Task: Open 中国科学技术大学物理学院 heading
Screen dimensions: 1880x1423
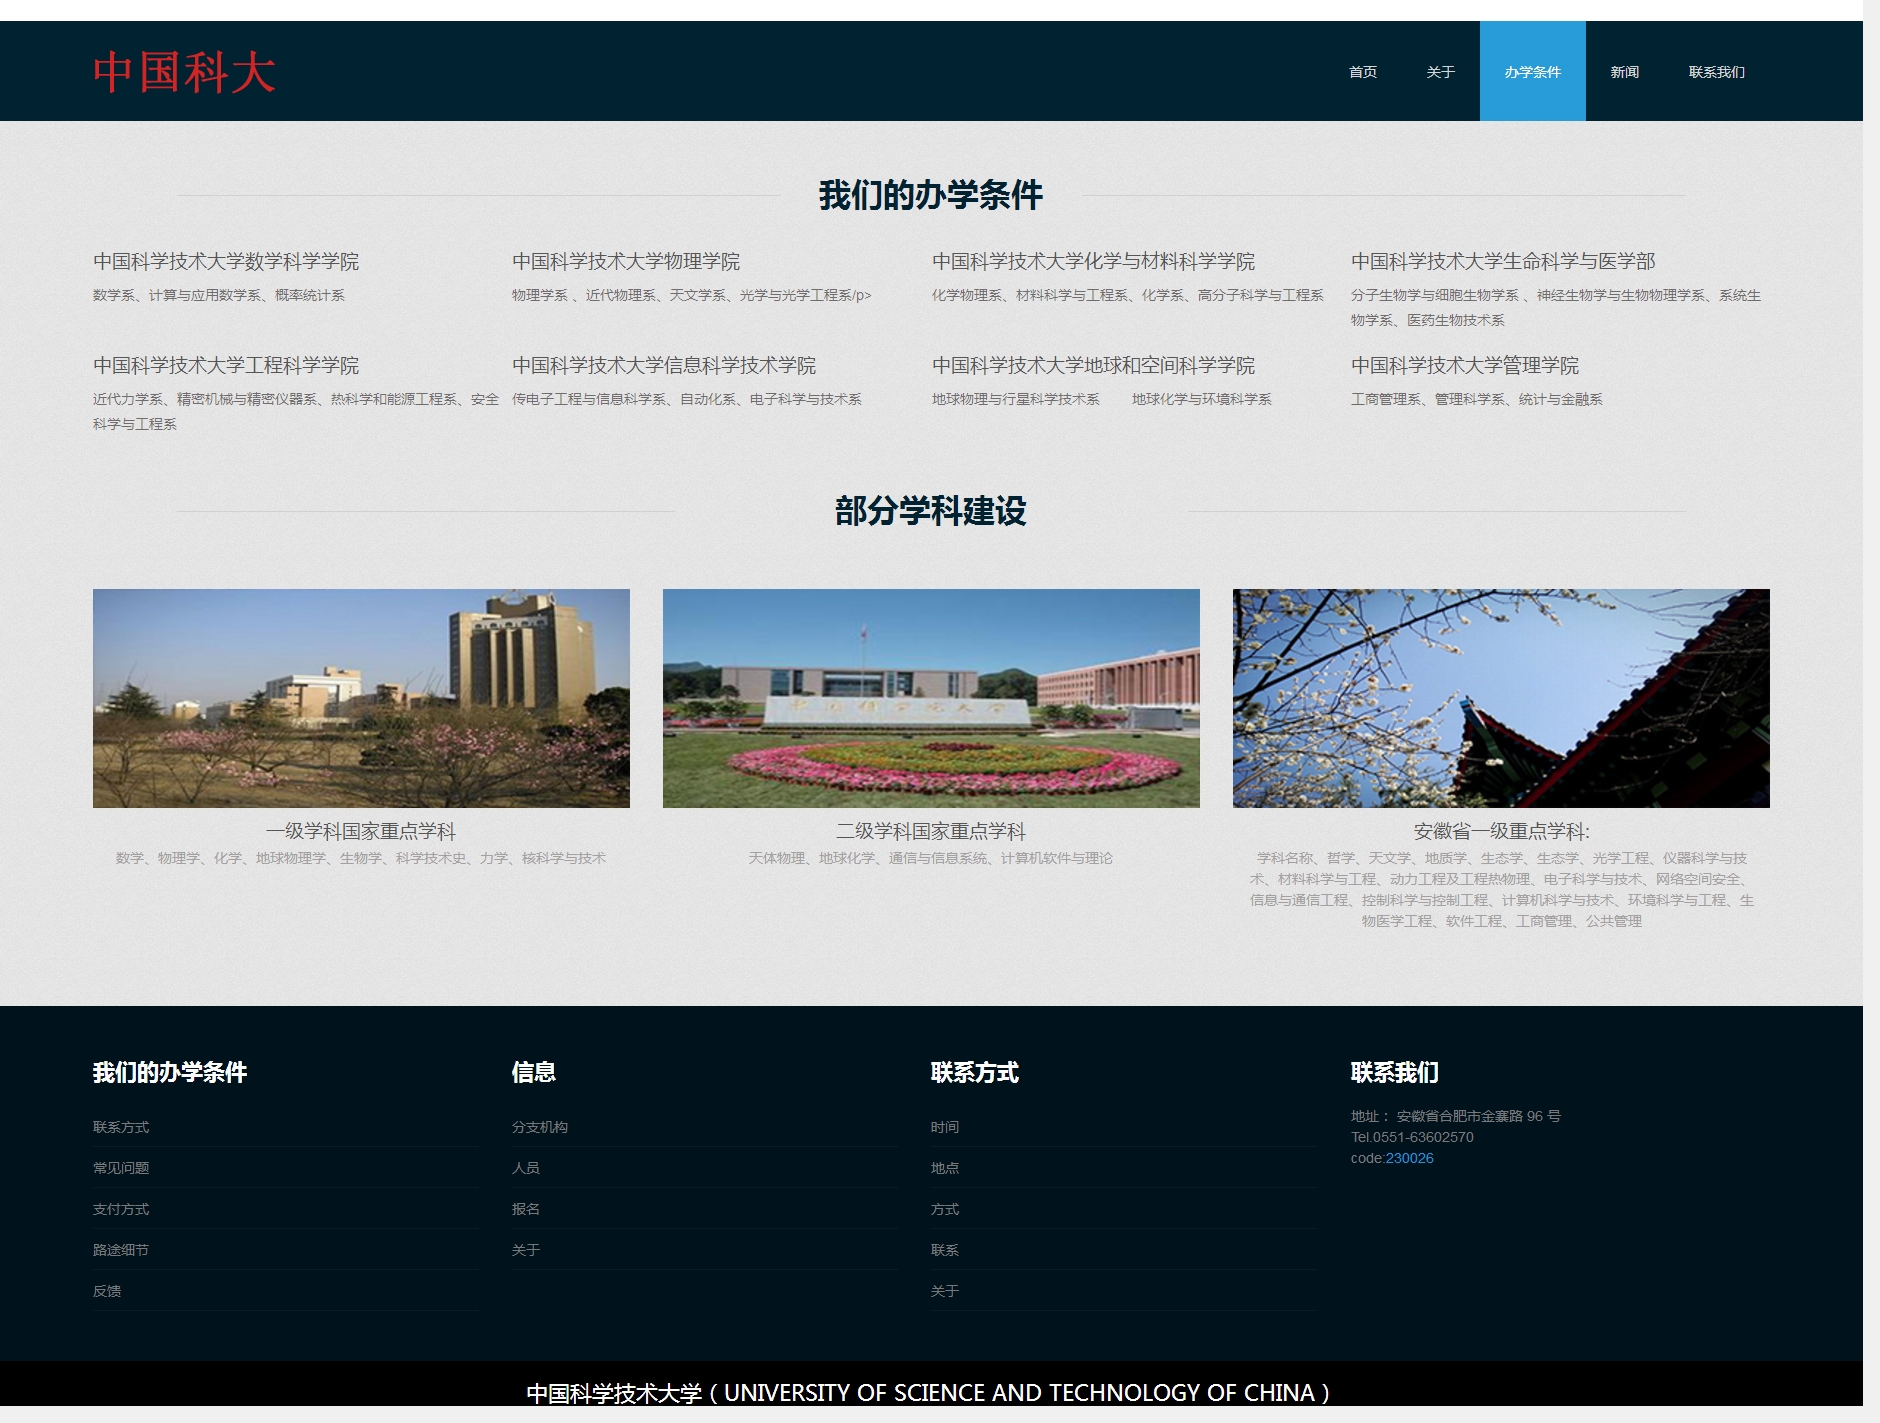Action: 626,262
